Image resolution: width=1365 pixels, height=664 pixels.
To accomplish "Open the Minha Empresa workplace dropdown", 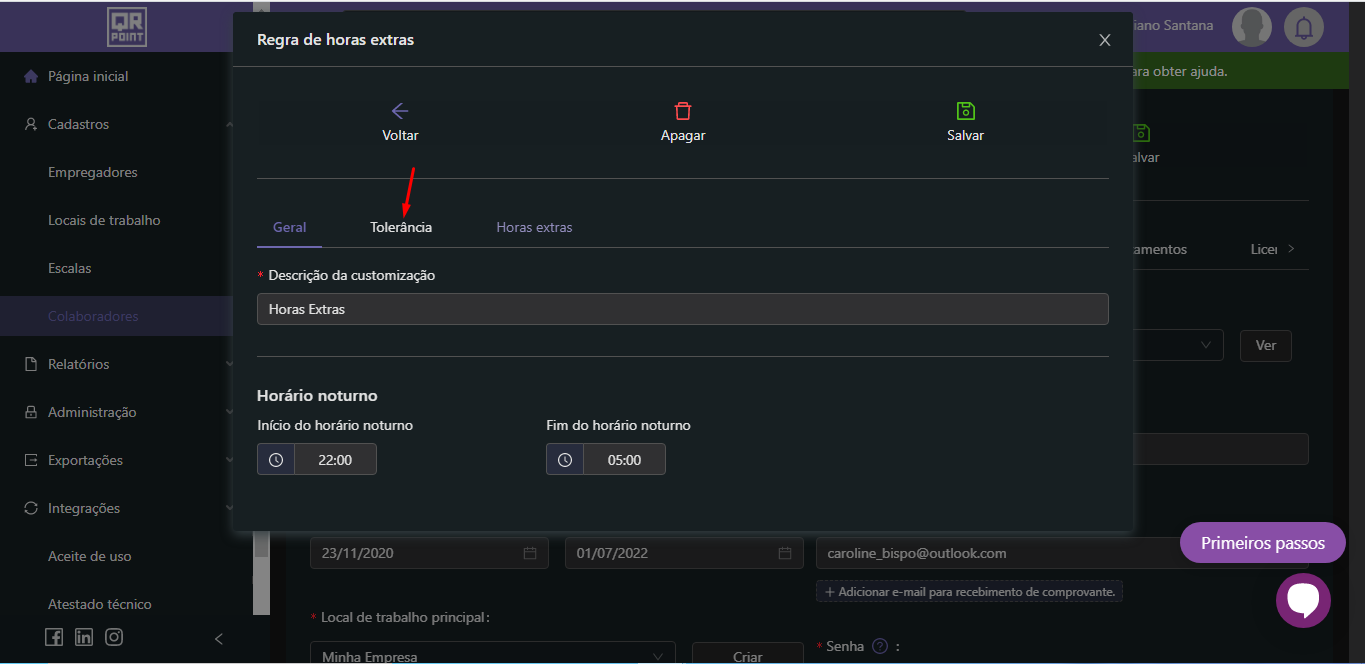I will 492,656.
